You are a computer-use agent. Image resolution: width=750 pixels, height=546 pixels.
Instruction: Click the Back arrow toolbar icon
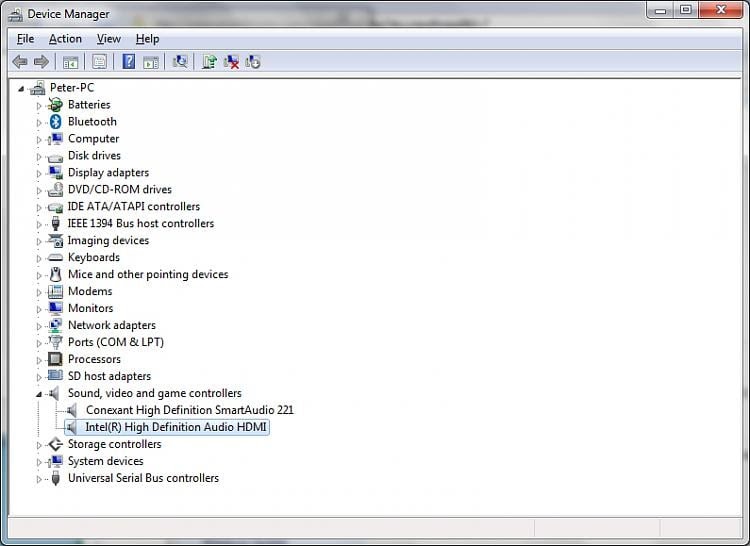20,62
